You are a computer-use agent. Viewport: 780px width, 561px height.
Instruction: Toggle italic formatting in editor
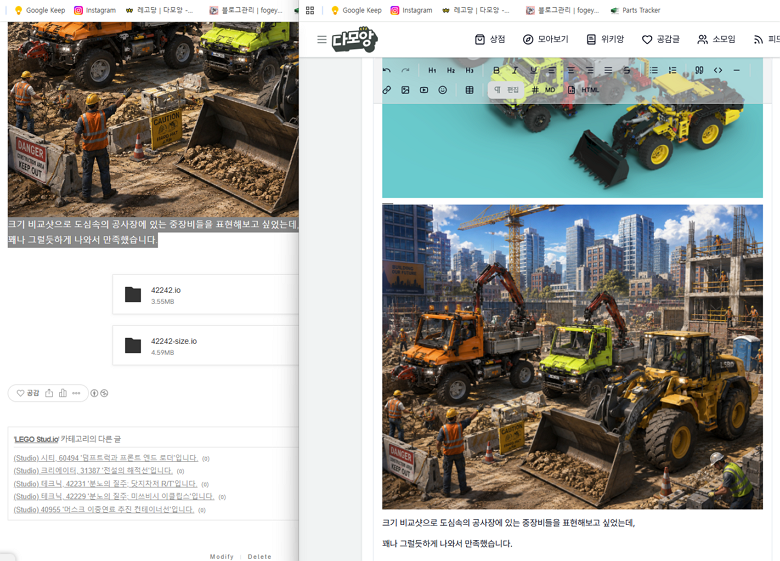pos(515,70)
